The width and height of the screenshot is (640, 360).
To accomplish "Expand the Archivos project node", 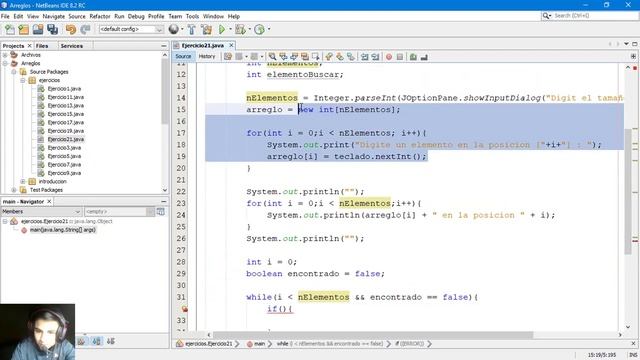I will click(5, 55).
